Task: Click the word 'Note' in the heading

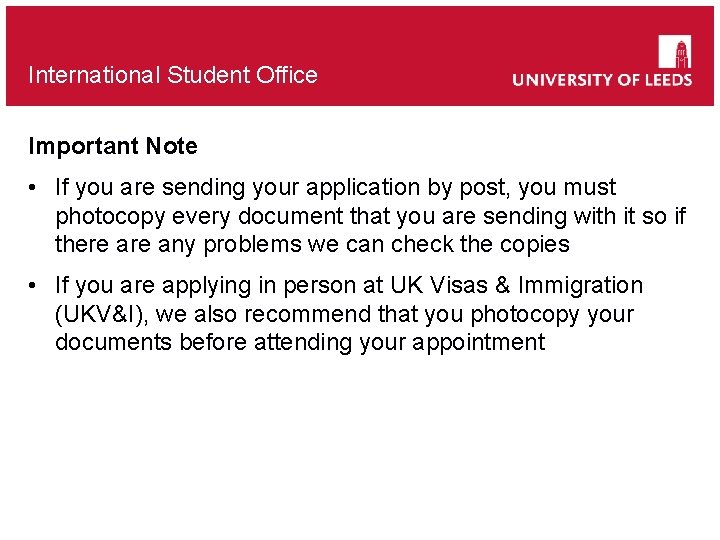Action: pos(171,146)
